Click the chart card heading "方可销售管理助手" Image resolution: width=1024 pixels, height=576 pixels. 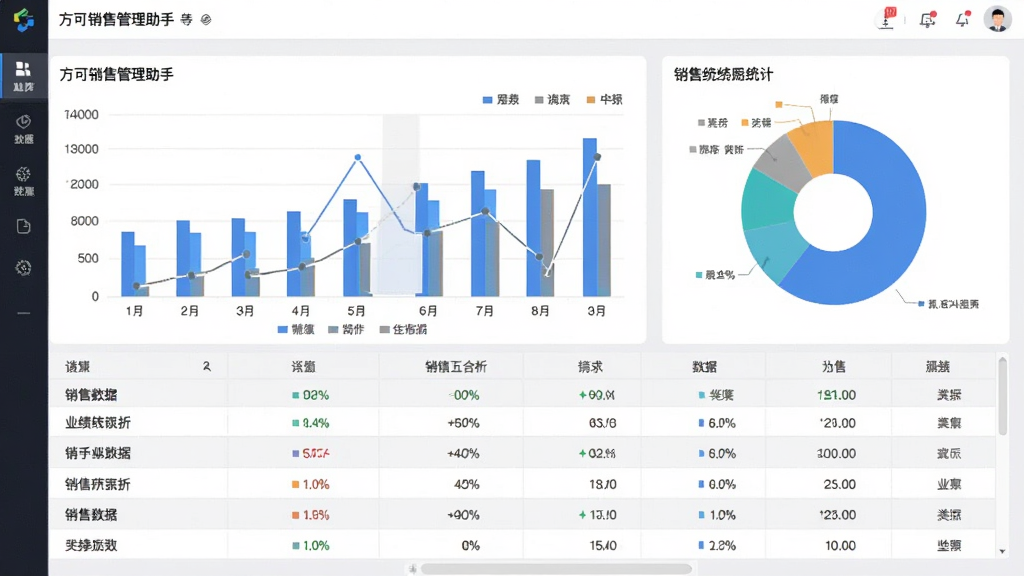point(116,75)
